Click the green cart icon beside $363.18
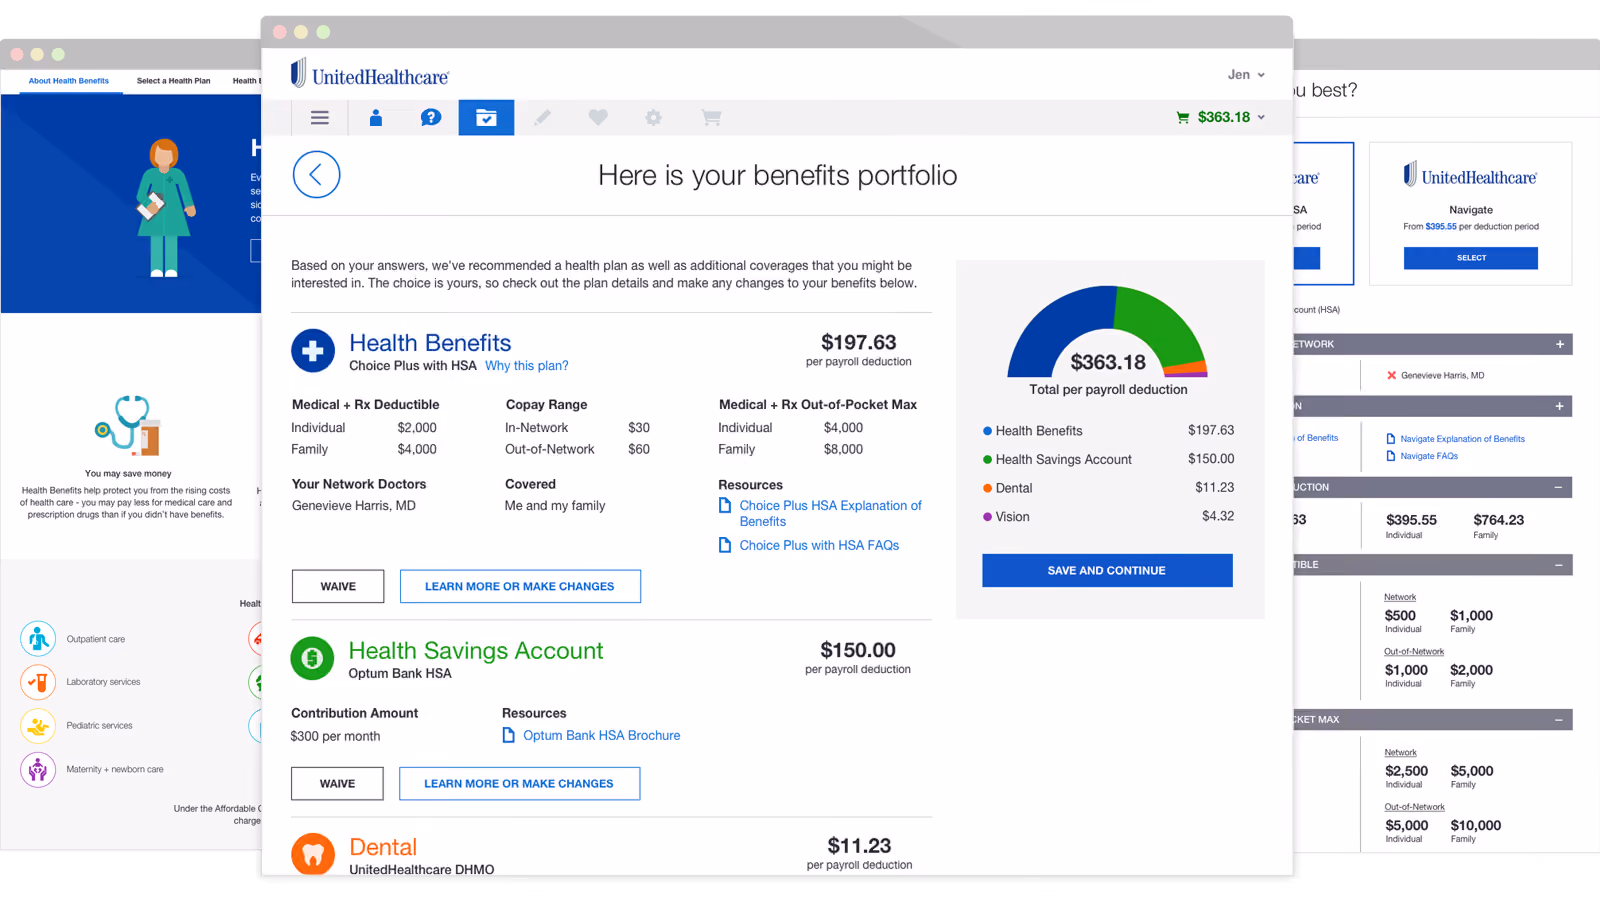 tap(1183, 118)
